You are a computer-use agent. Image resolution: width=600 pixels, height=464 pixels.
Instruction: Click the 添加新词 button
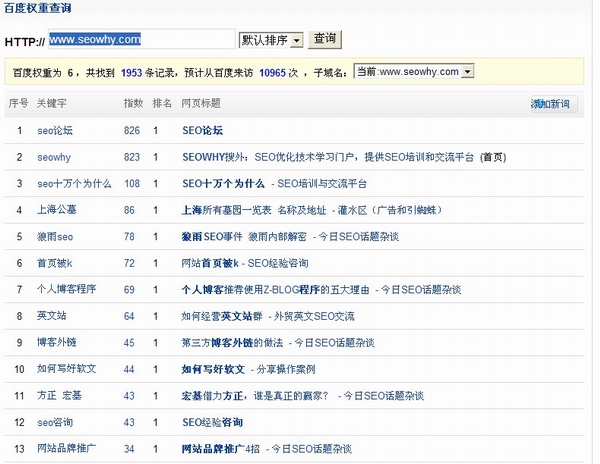pos(552,104)
